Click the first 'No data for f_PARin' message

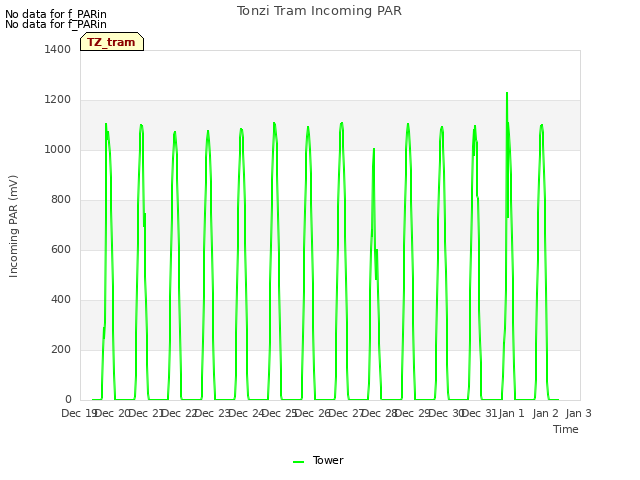[56, 14]
